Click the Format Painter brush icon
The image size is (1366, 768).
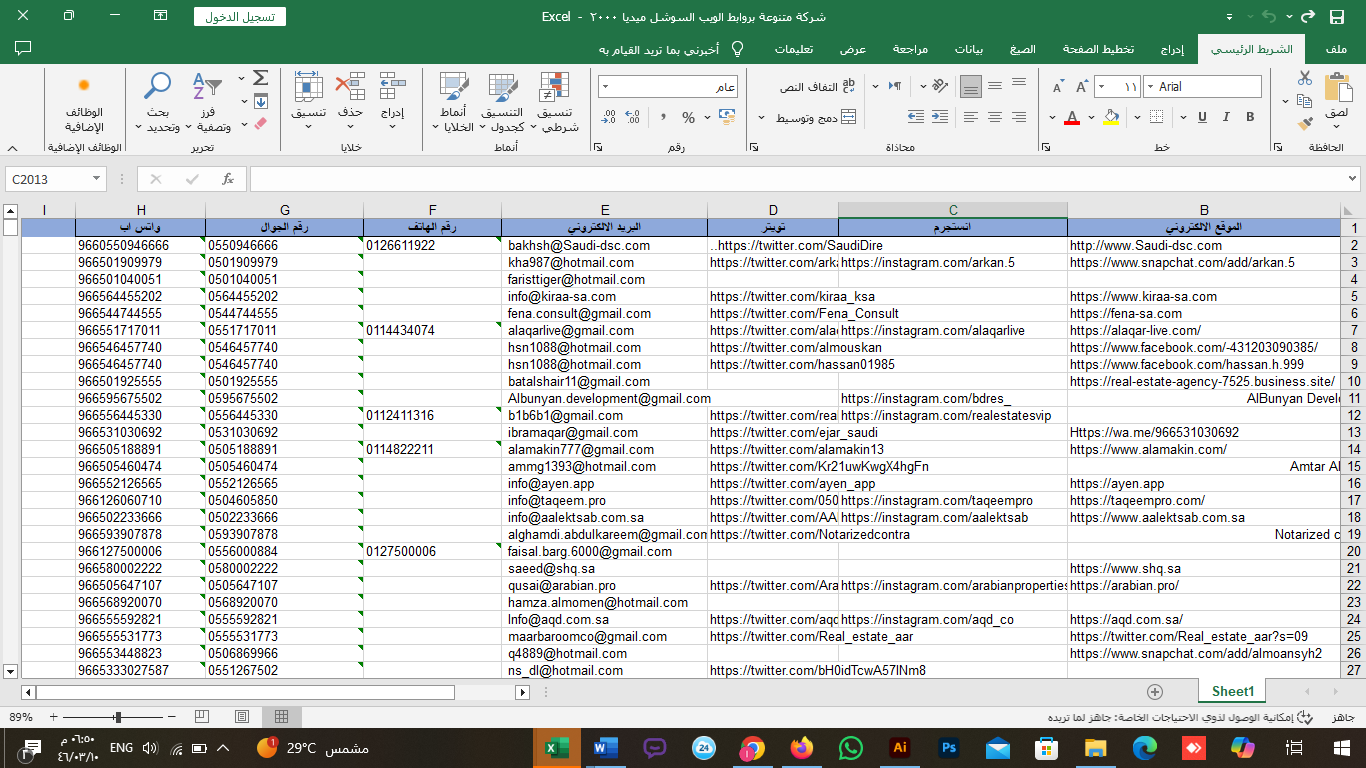coord(1305,124)
